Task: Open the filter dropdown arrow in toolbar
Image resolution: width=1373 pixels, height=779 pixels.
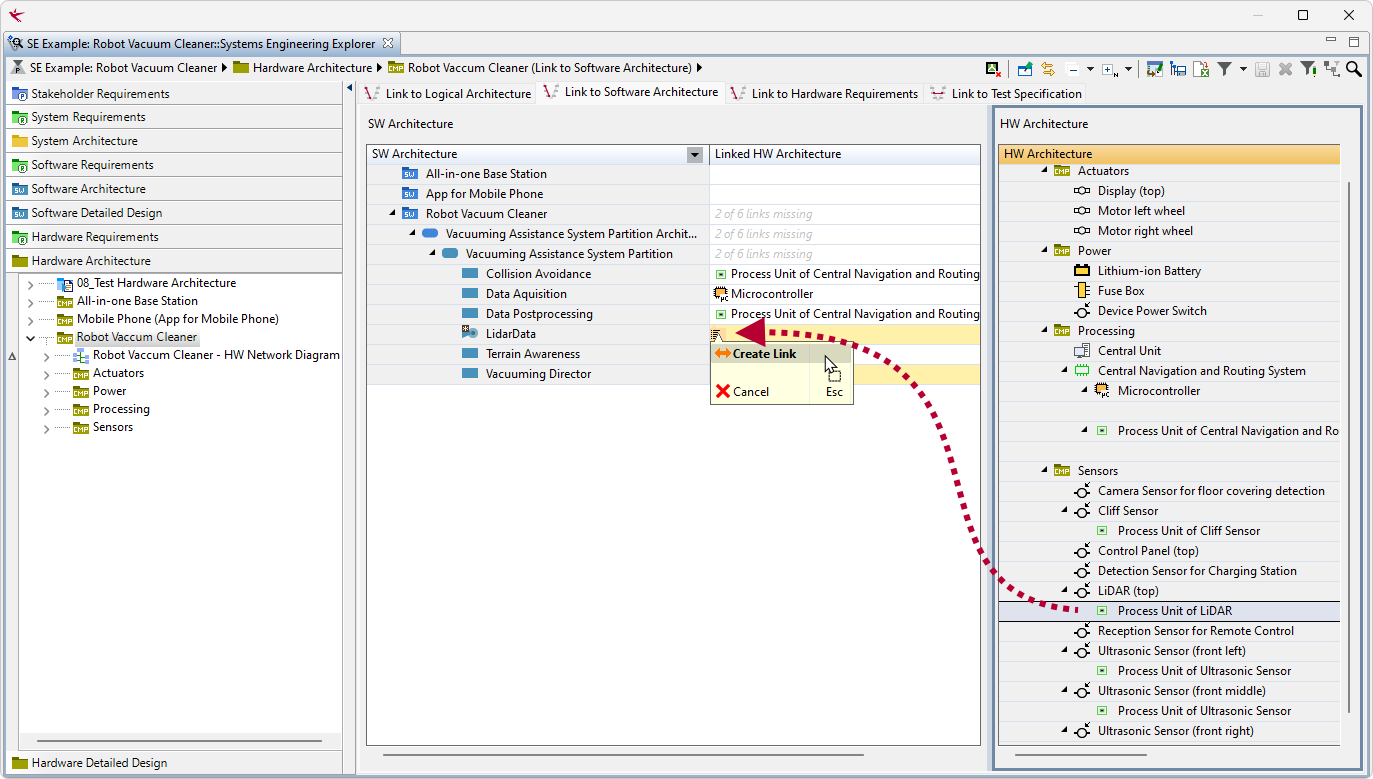Action: coord(1243,70)
